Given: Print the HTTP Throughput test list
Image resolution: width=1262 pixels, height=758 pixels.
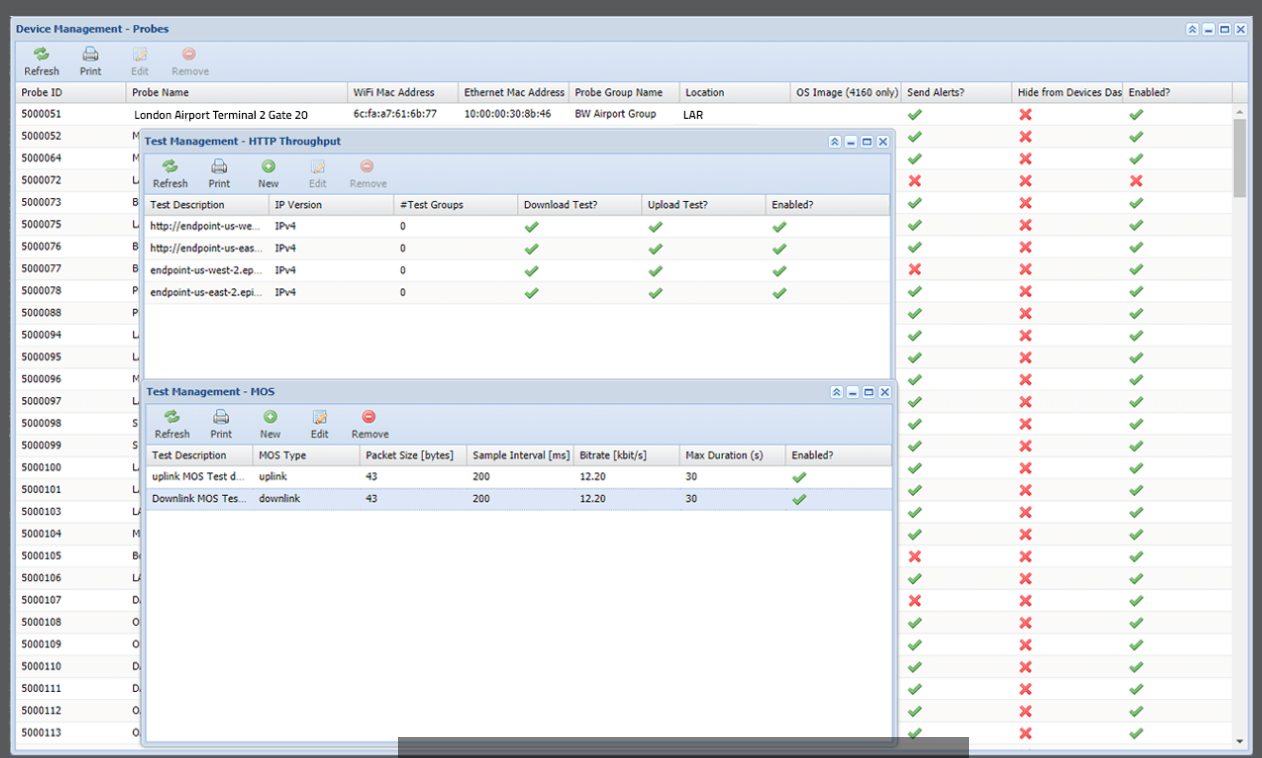Looking at the screenshot, I should [219, 167].
